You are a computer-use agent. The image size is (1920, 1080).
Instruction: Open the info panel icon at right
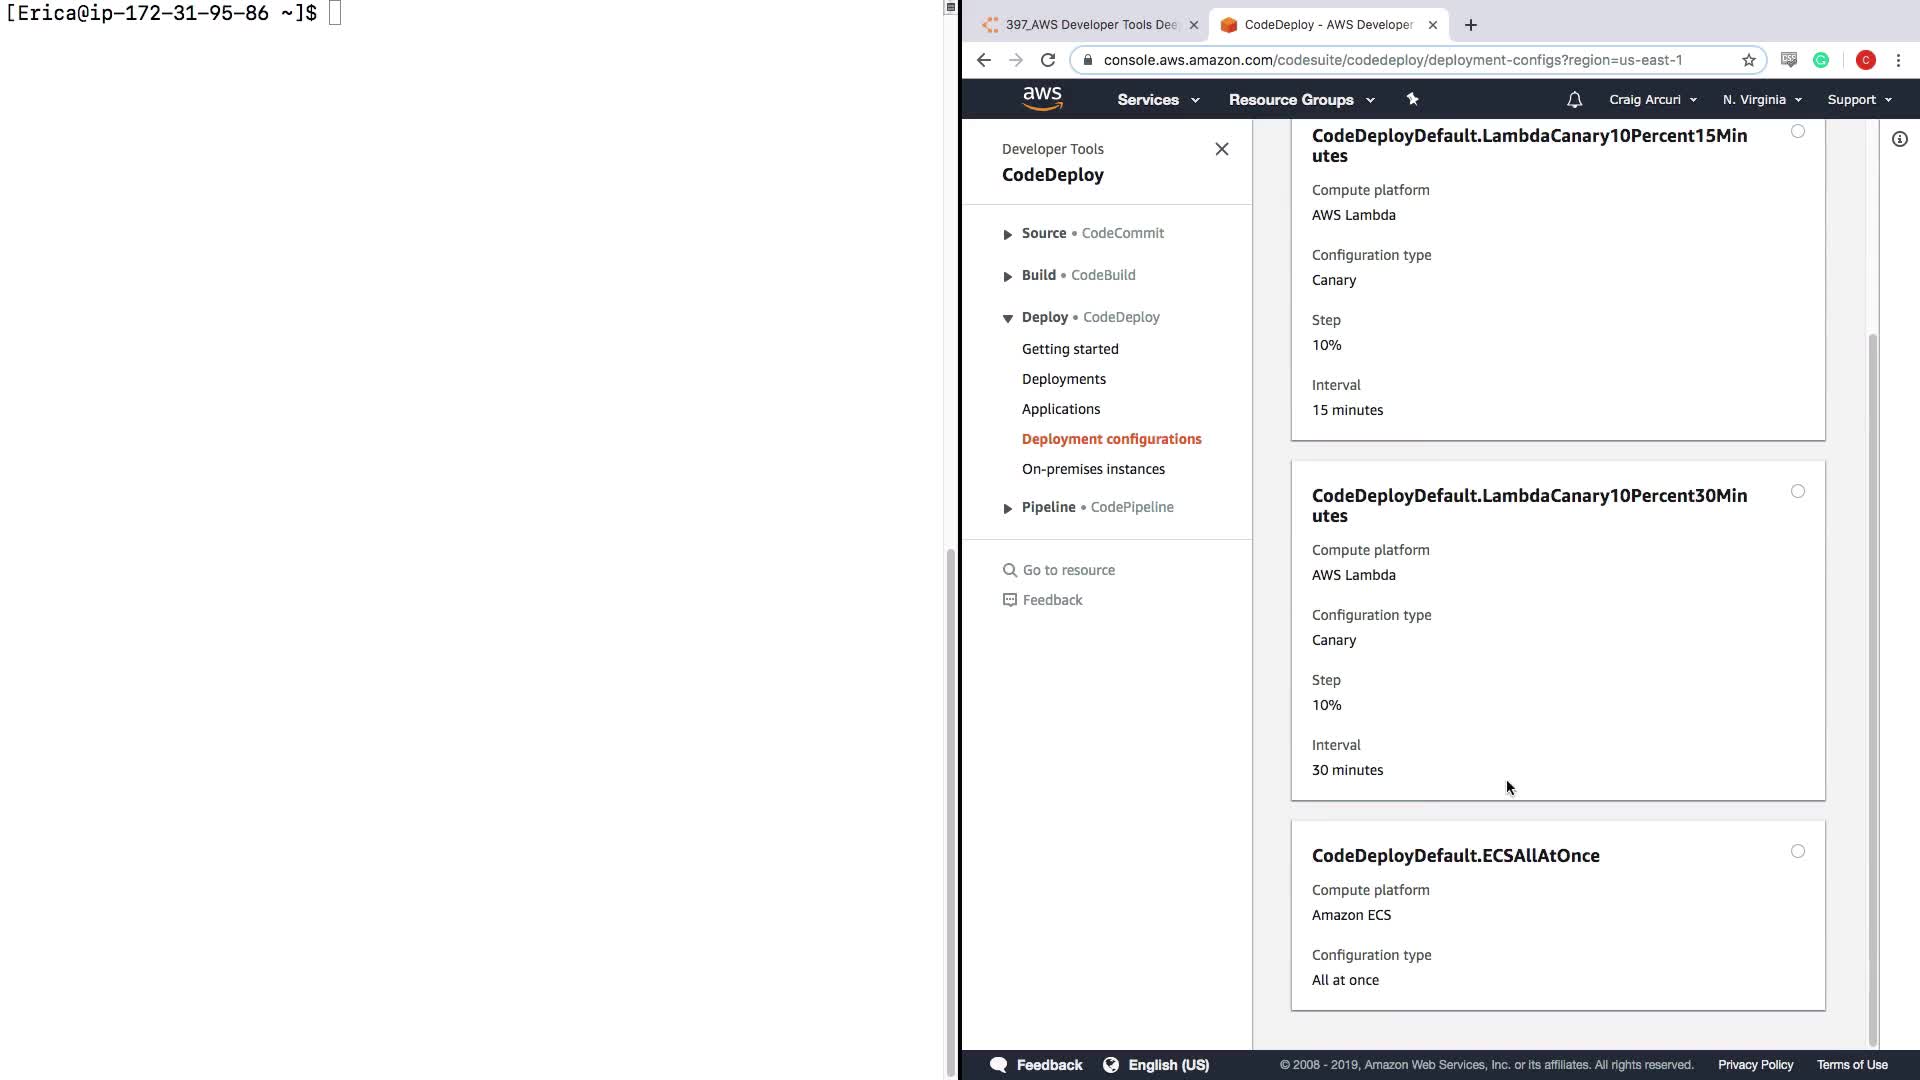1899,139
